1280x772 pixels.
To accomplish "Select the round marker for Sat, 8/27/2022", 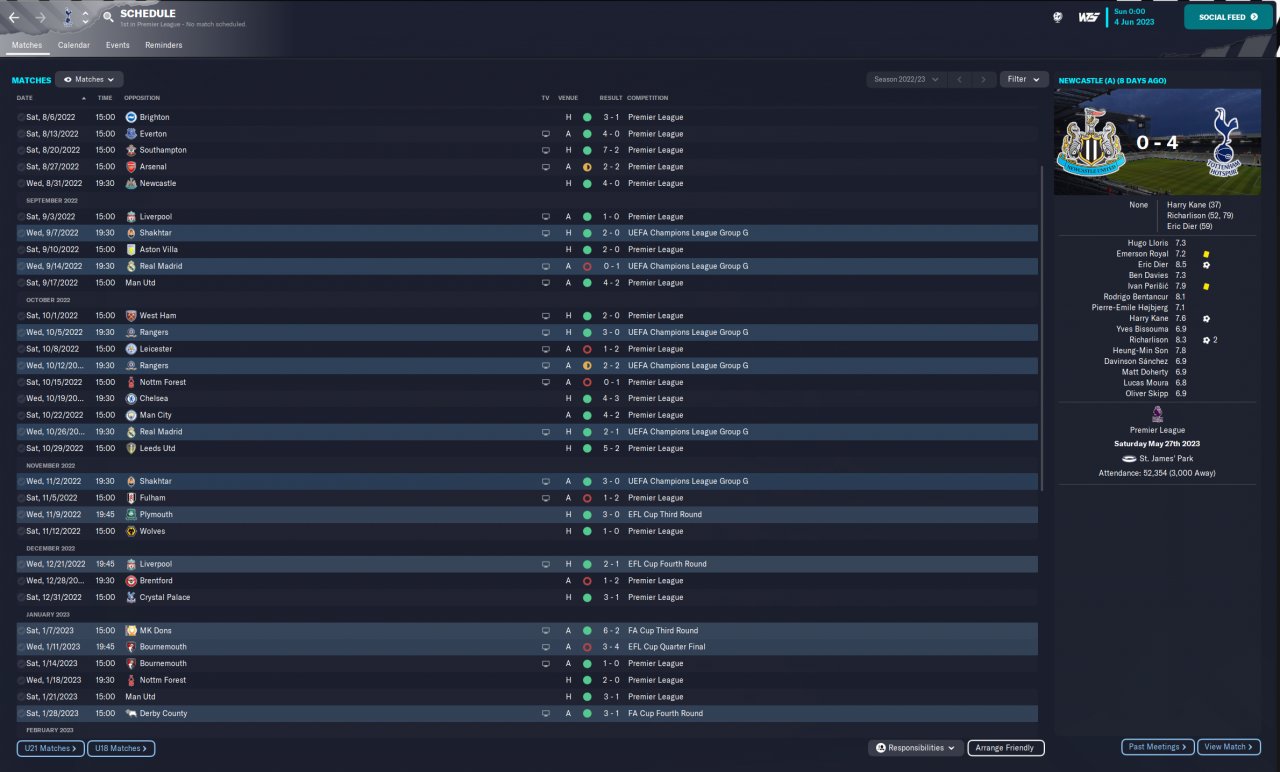I will 21,167.
